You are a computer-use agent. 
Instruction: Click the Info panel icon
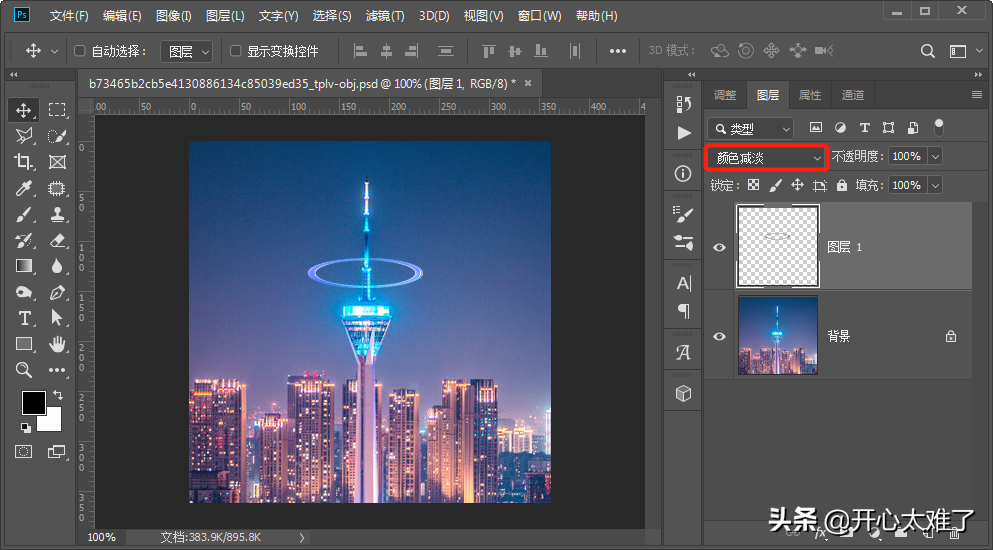[684, 173]
